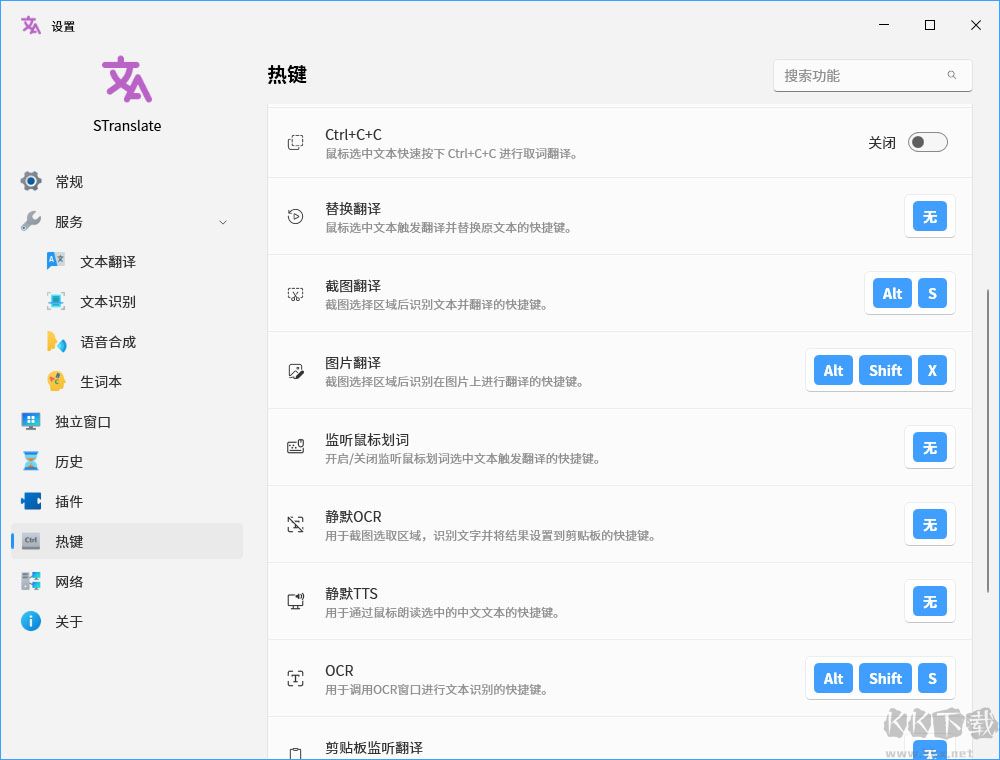Screen dimensions: 1000x760
Task: Click the vertical scrollbar thumb
Action: coord(989,441)
